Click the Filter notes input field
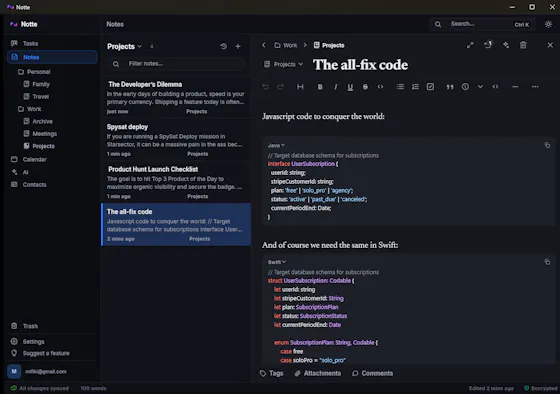The image size is (560, 394). coord(176,64)
